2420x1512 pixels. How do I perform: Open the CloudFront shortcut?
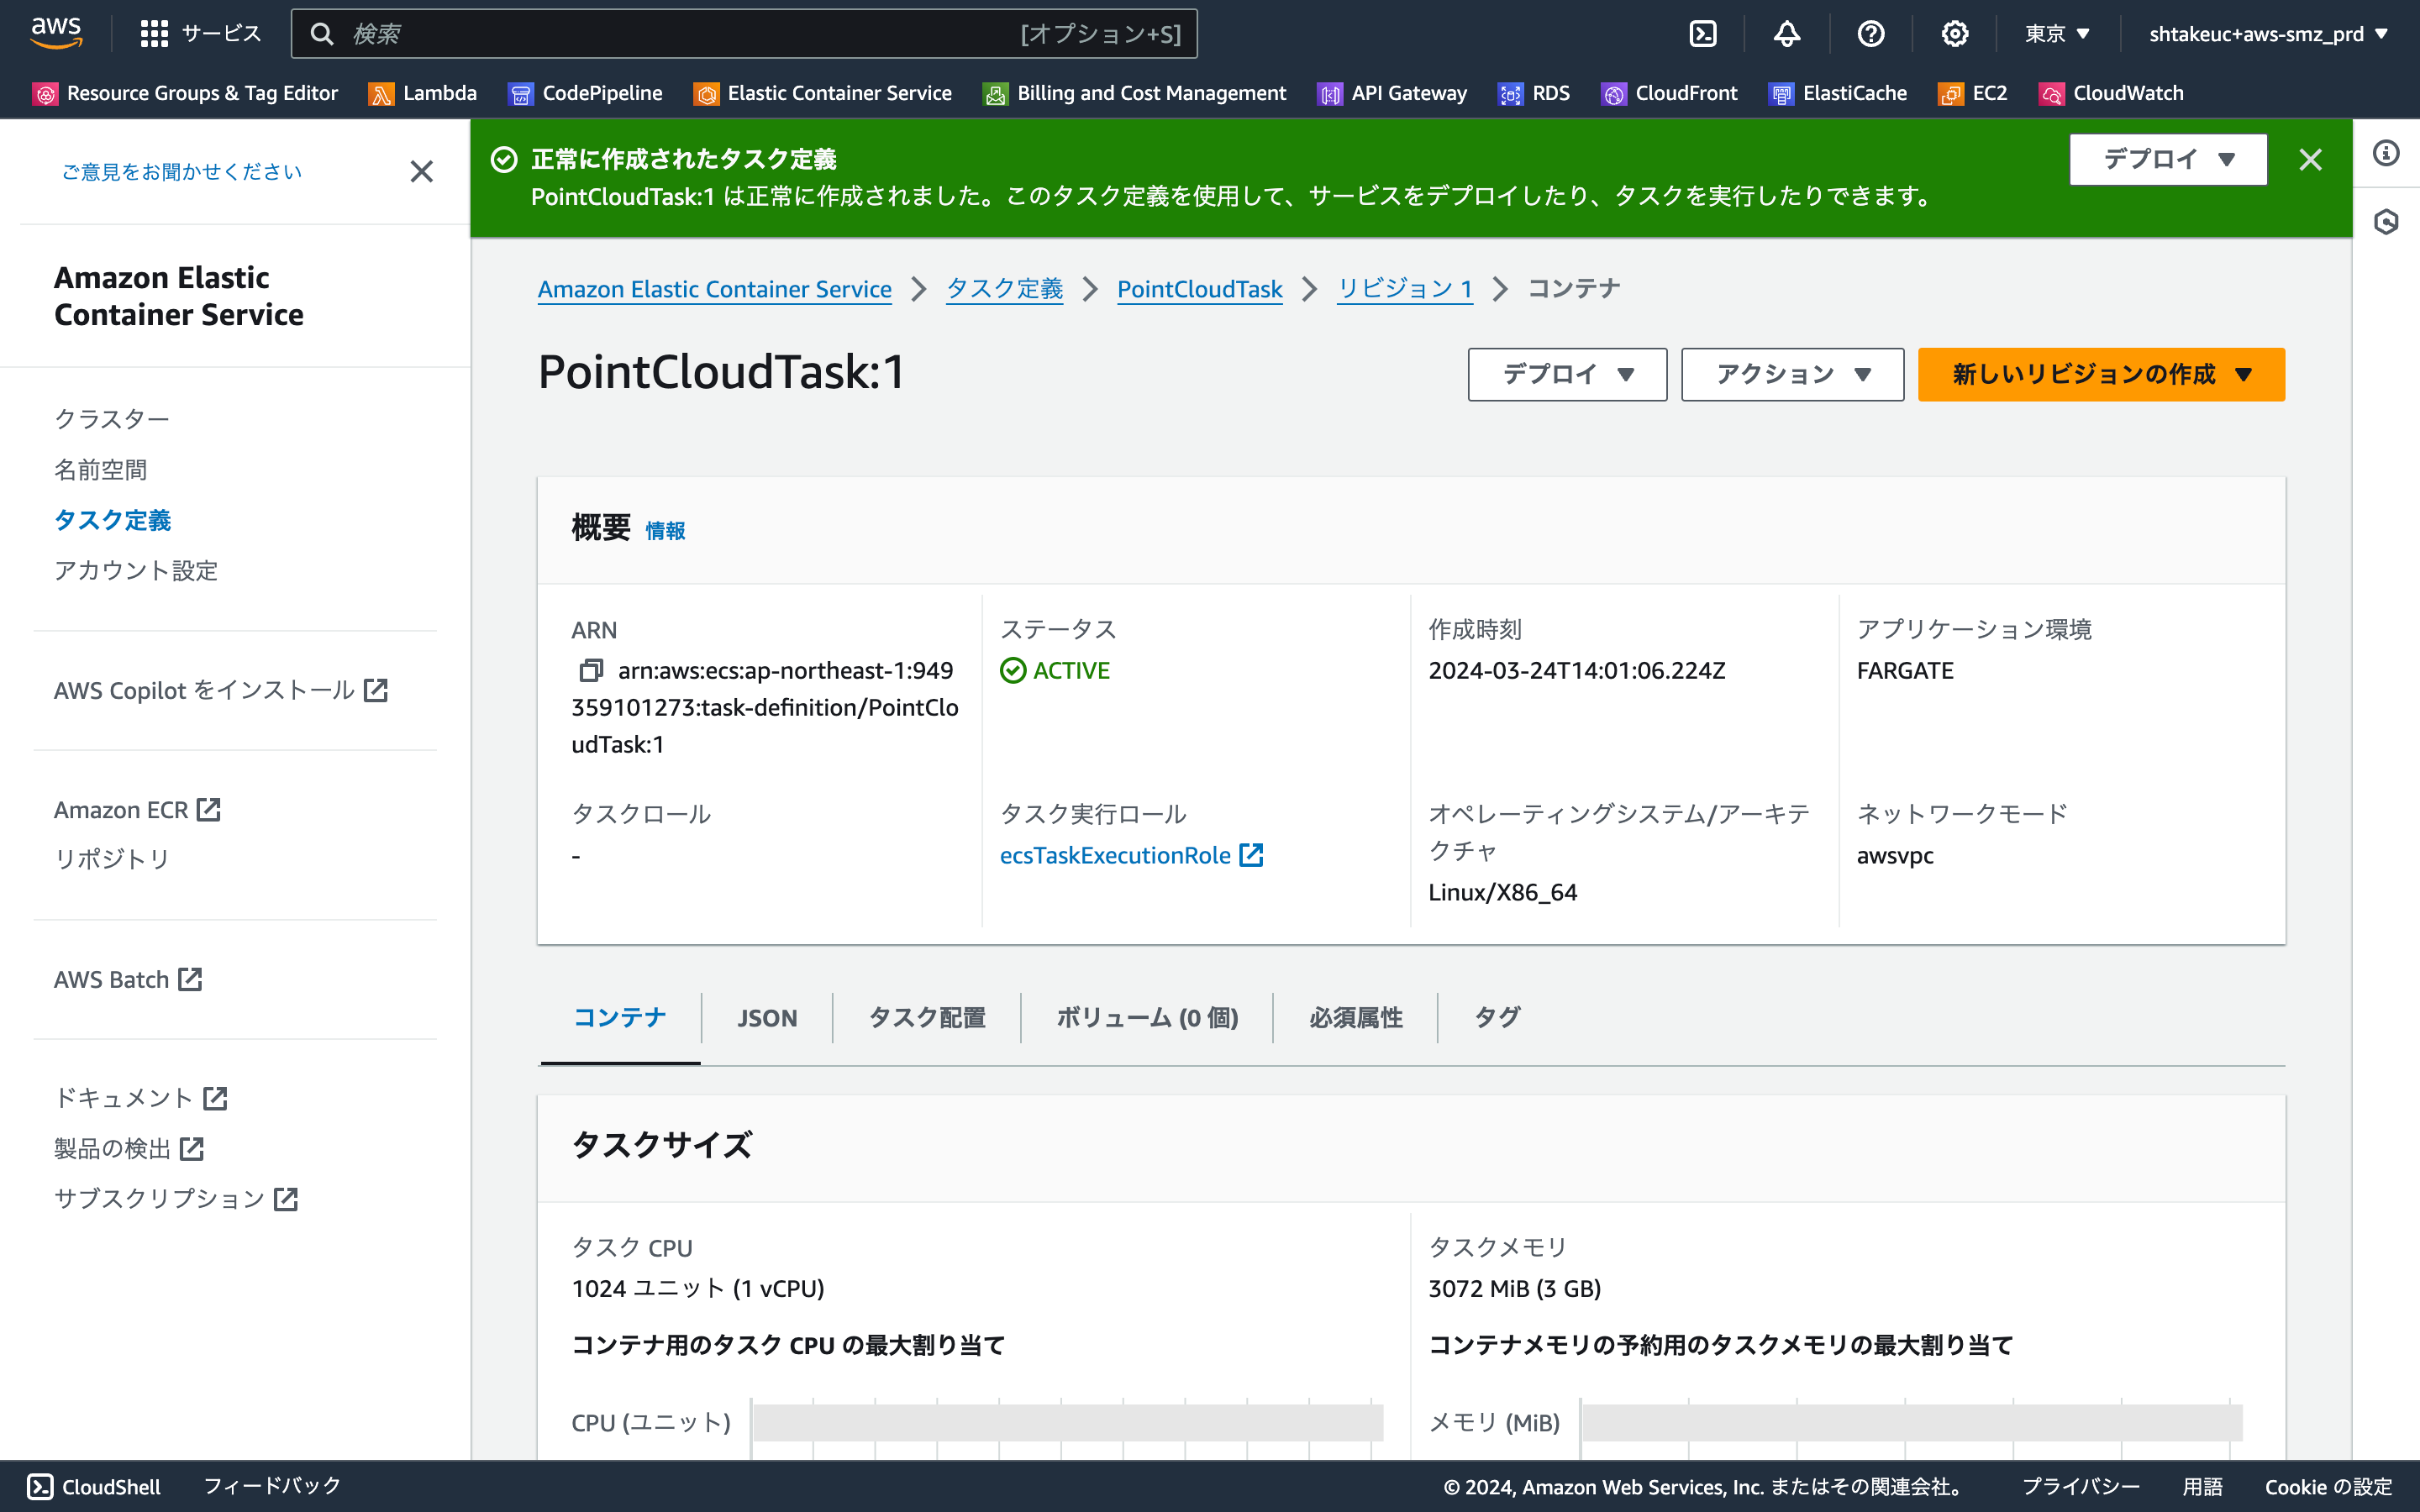pos(1670,93)
